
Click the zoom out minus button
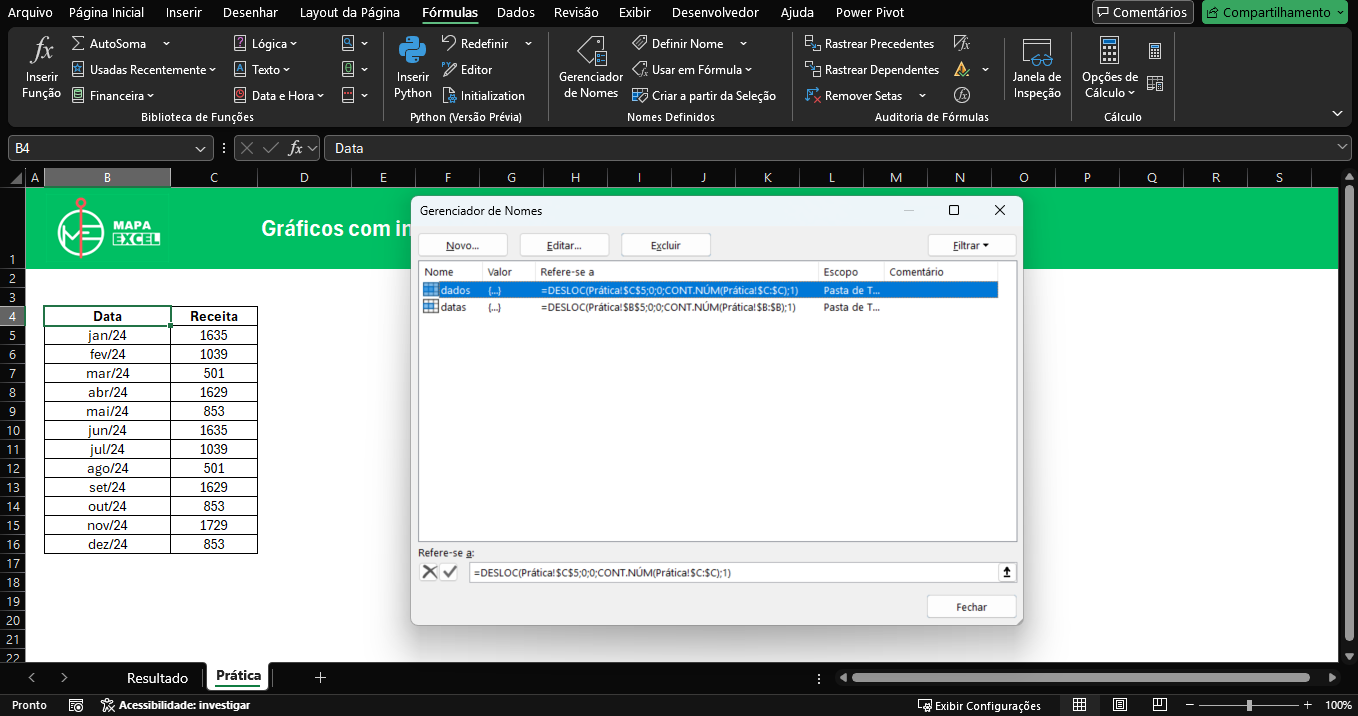coord(1190,705)
